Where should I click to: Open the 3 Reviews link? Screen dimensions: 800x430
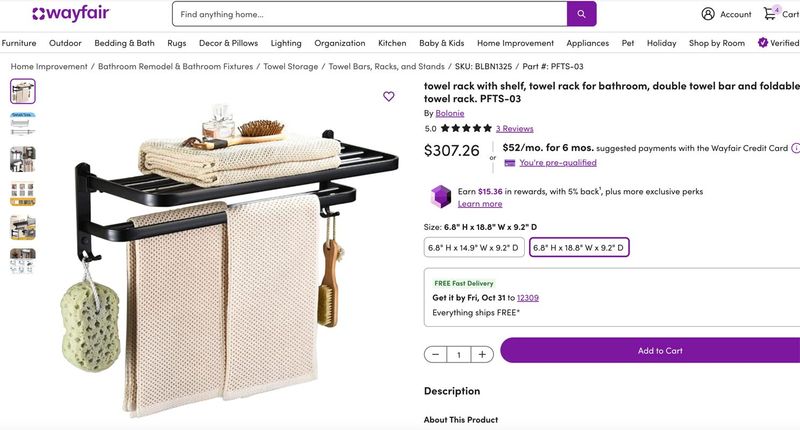click(514, 128)
